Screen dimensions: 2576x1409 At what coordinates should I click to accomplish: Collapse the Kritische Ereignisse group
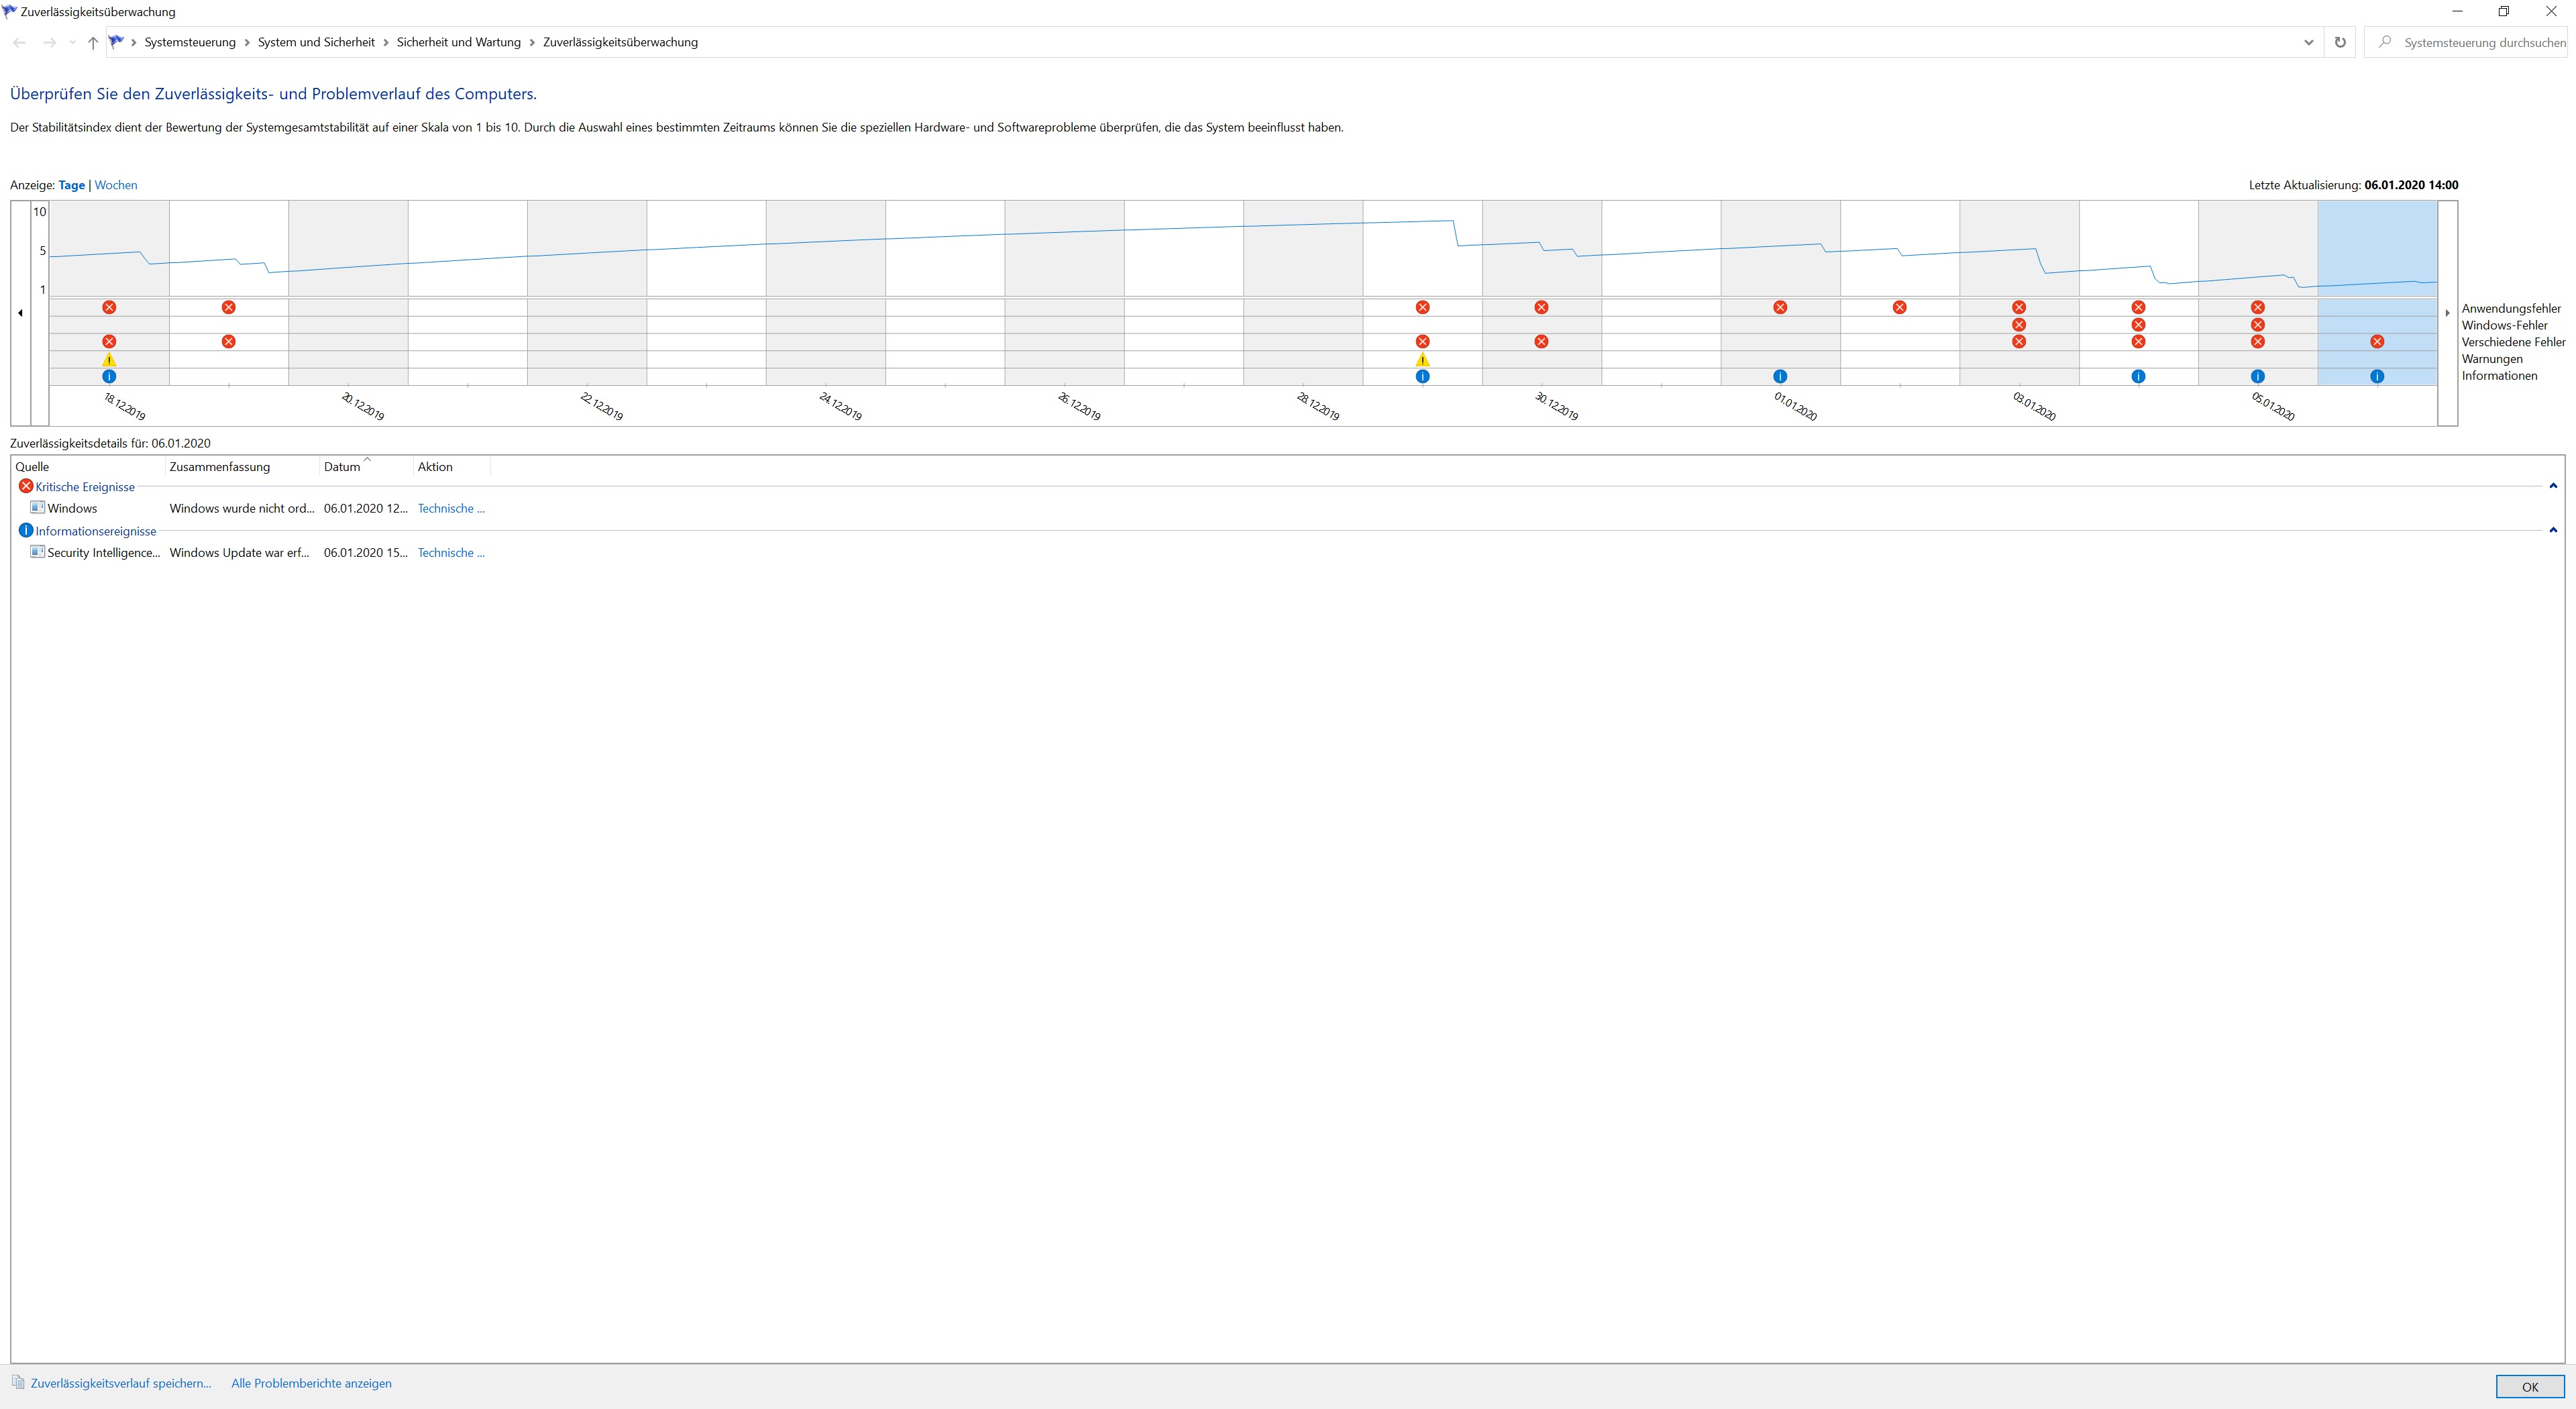[x=2553, y=486]
